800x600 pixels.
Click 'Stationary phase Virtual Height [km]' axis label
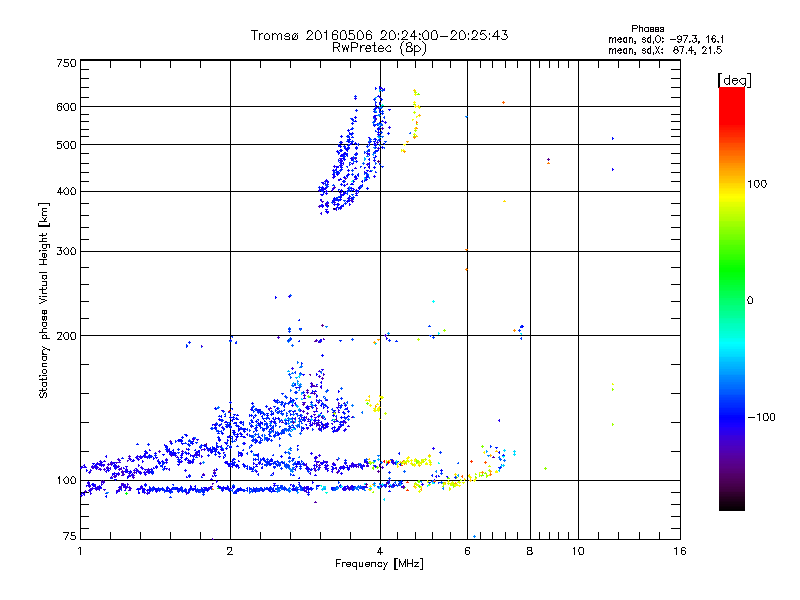(x=44, y=301)
